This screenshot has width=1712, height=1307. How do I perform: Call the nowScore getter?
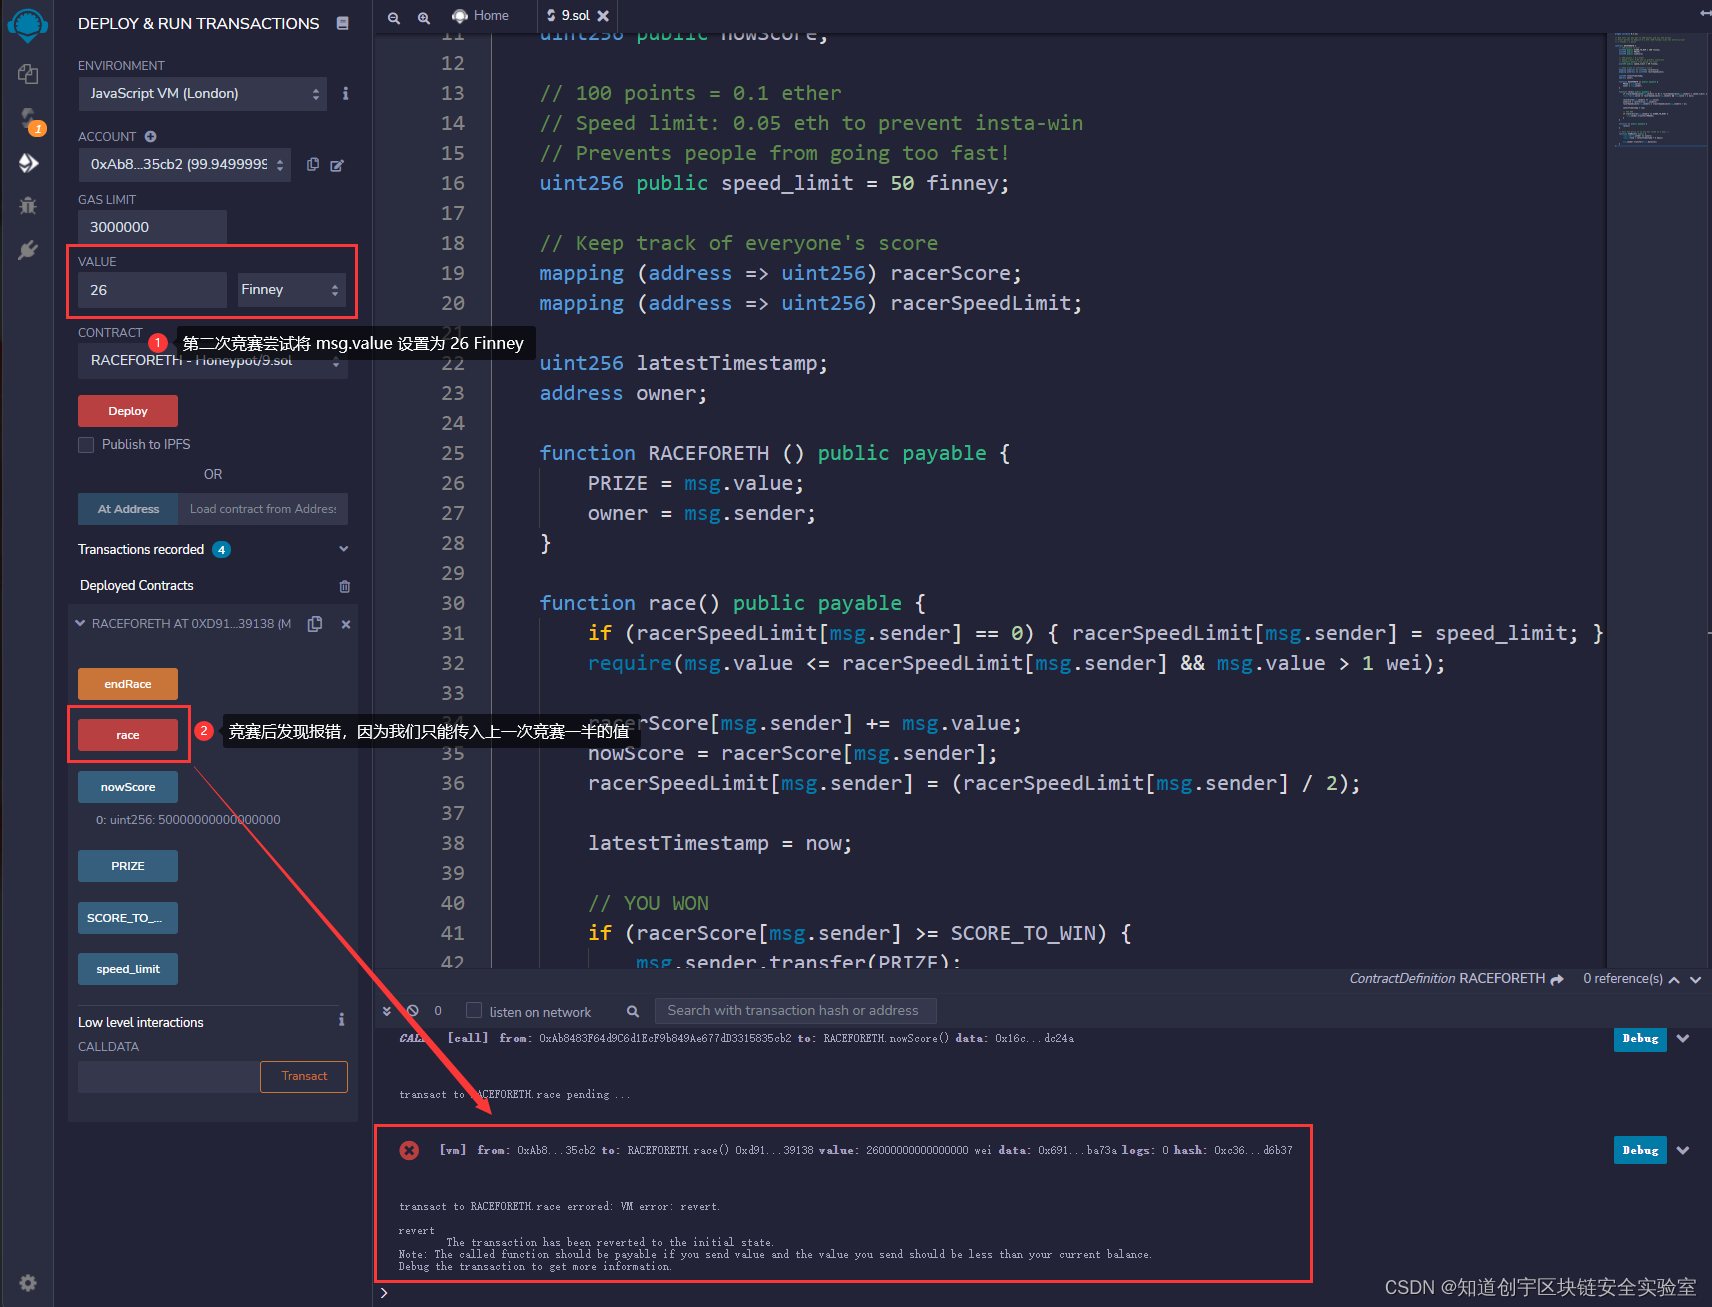pos(128,787)
